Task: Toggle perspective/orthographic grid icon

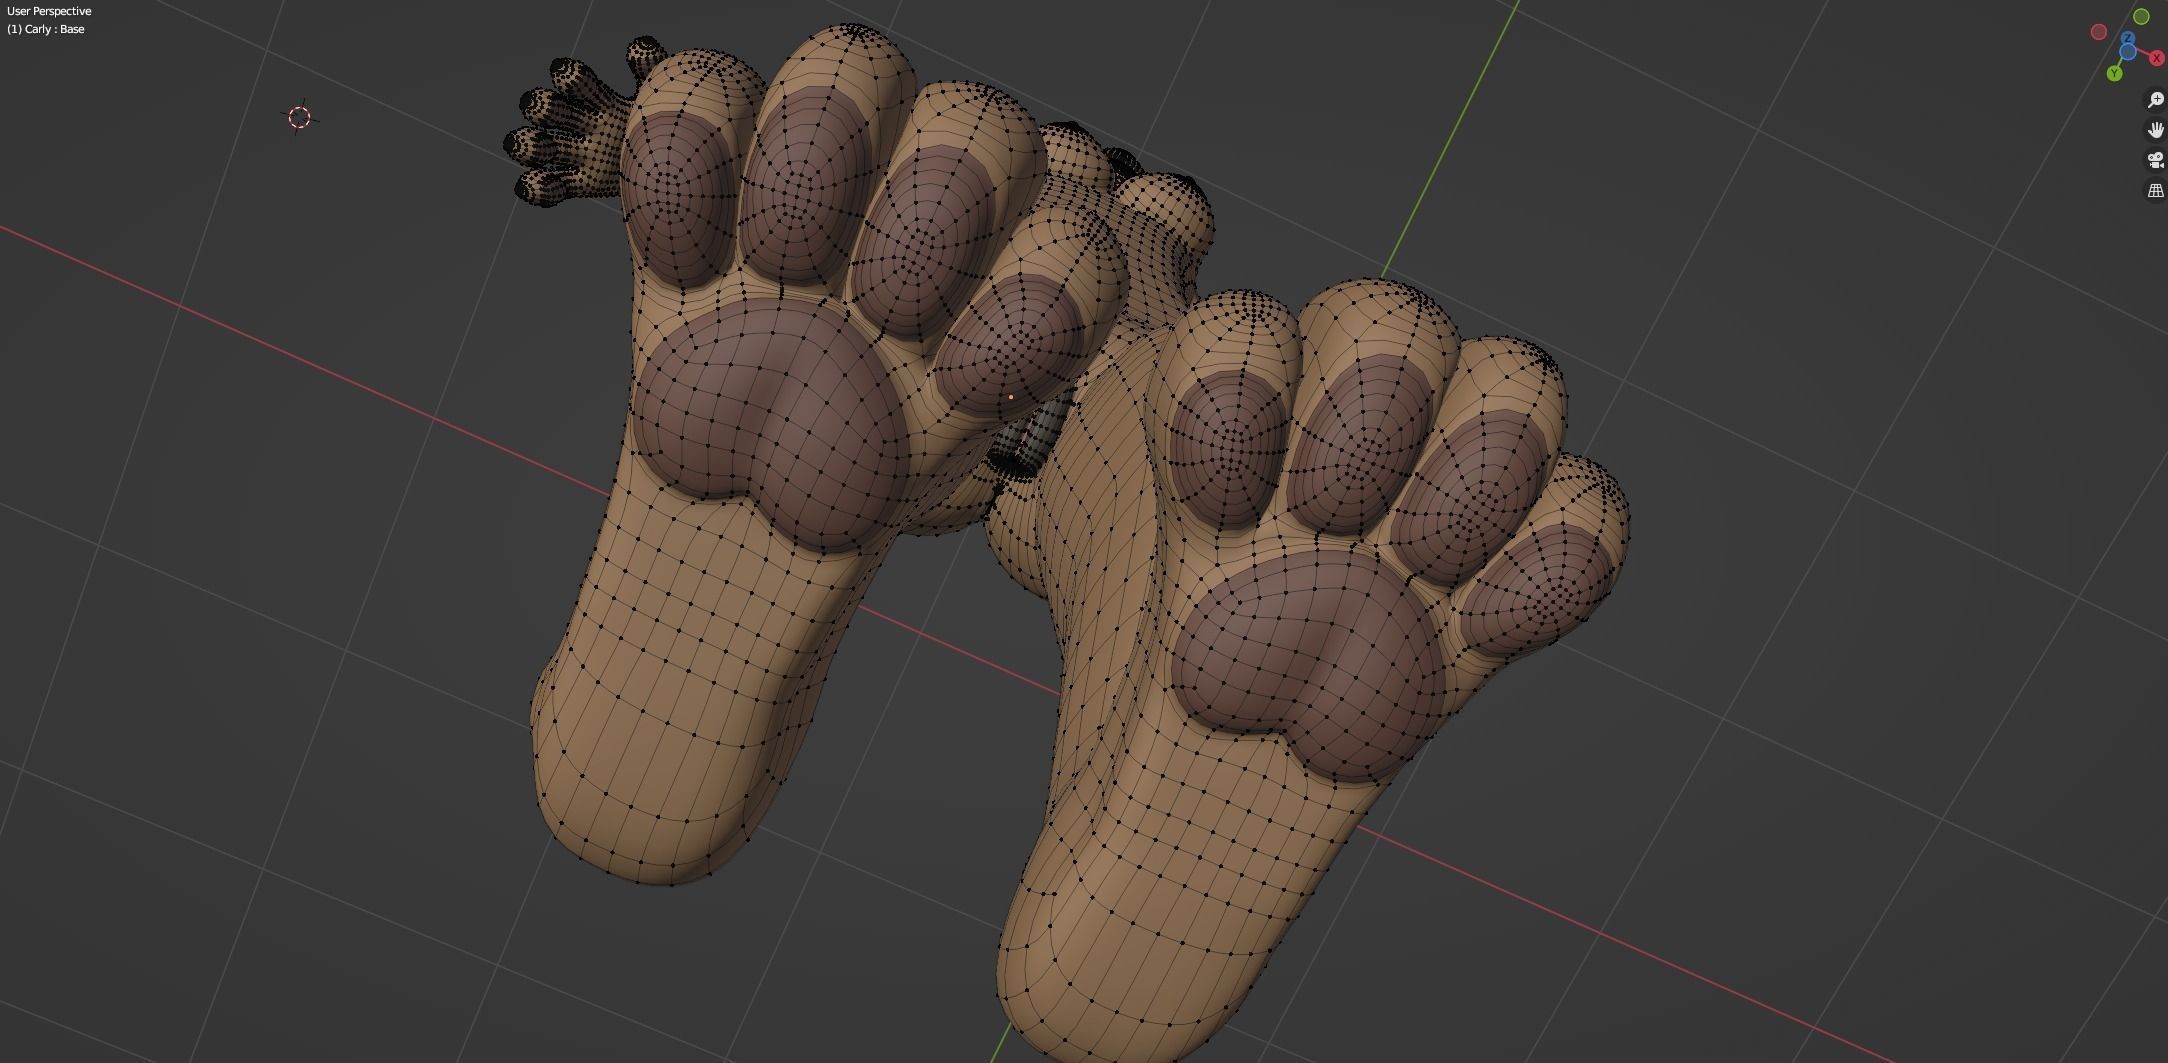Action: (2156, 190)
